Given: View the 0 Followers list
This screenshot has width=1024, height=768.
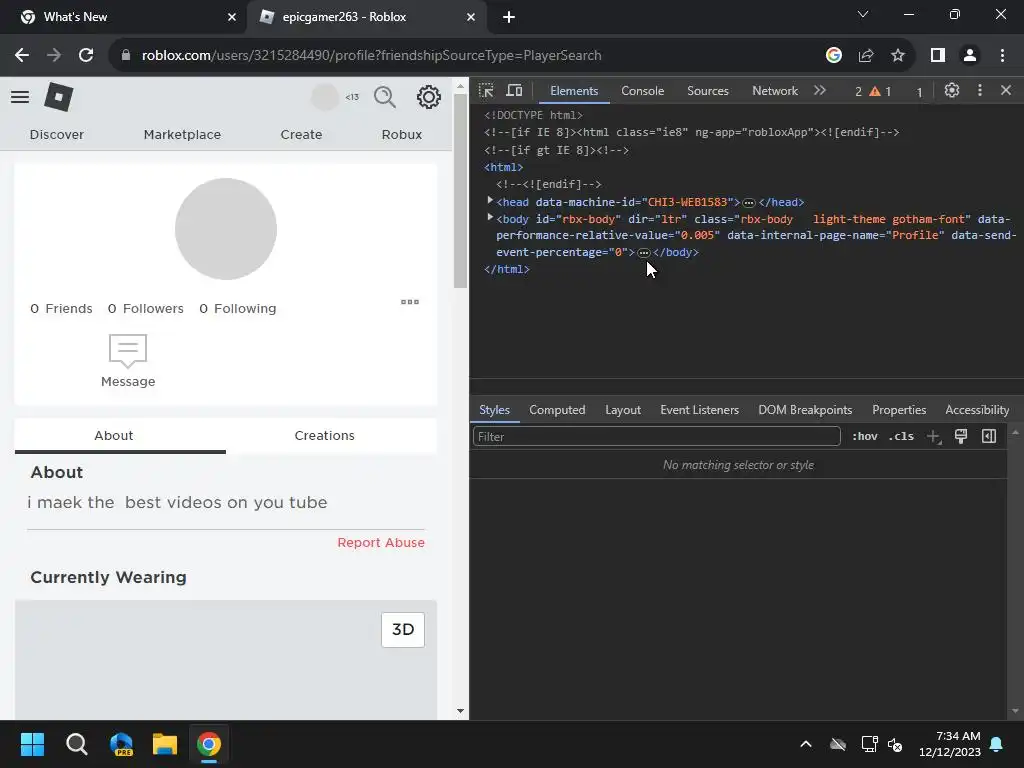Looking at the screenshot, I should click(x=146, y=308).
